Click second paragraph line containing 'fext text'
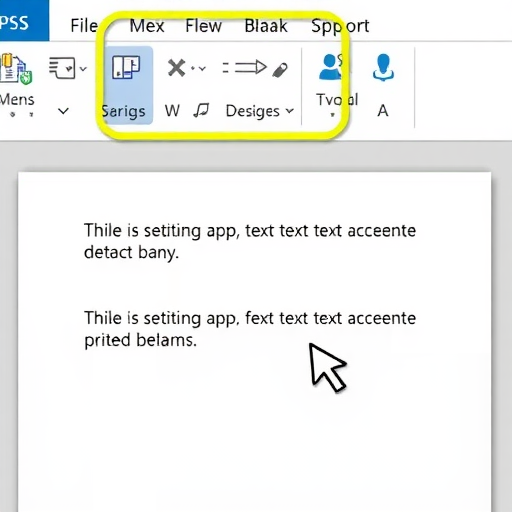 click(x=250, y=318)
